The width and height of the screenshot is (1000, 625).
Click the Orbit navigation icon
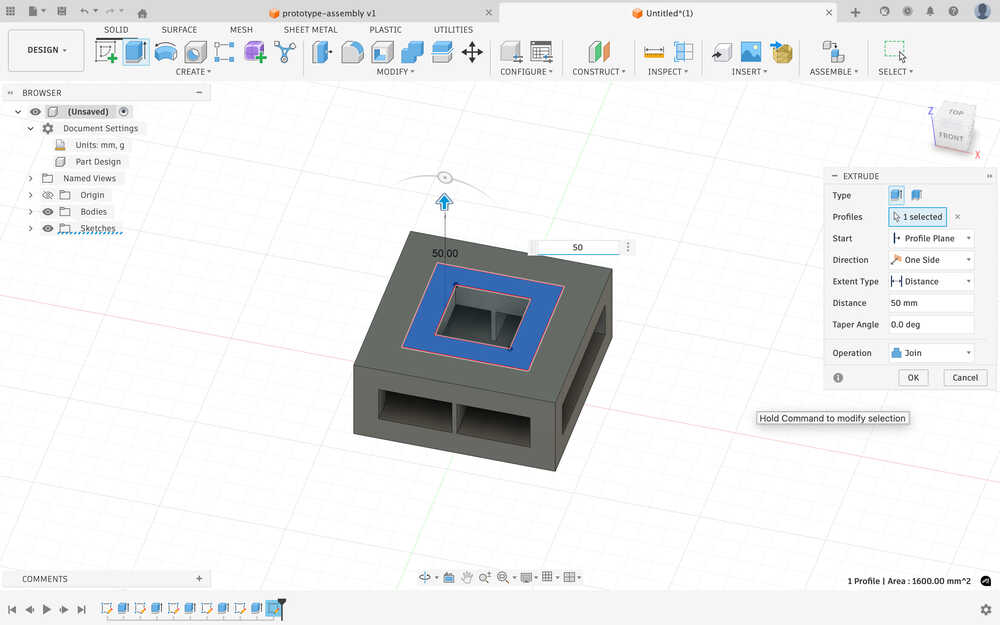[x=425, y=577]
